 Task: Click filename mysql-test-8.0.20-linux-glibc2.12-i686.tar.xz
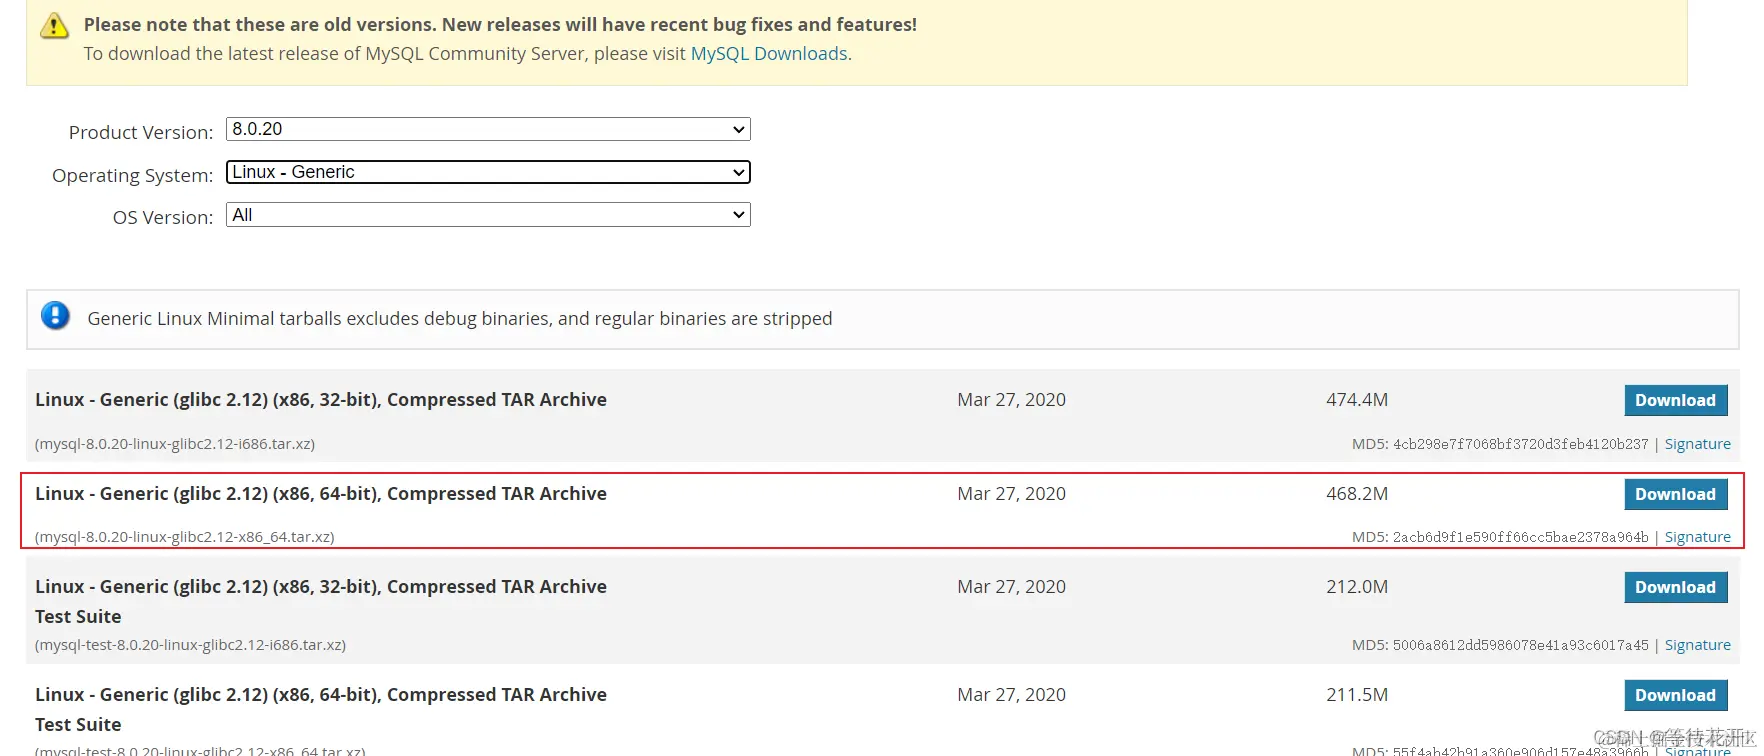[191, 645]
